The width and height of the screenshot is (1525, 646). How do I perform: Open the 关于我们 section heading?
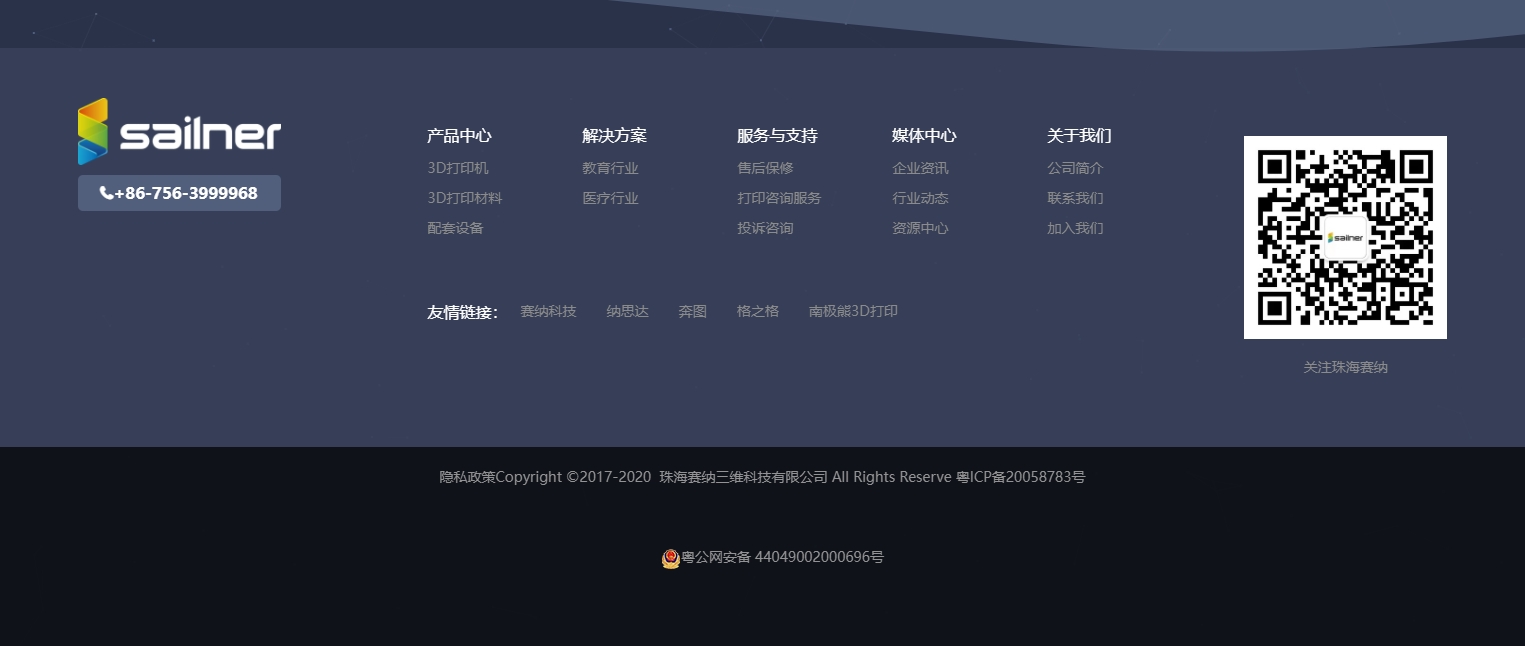[x=1079, y=136]
